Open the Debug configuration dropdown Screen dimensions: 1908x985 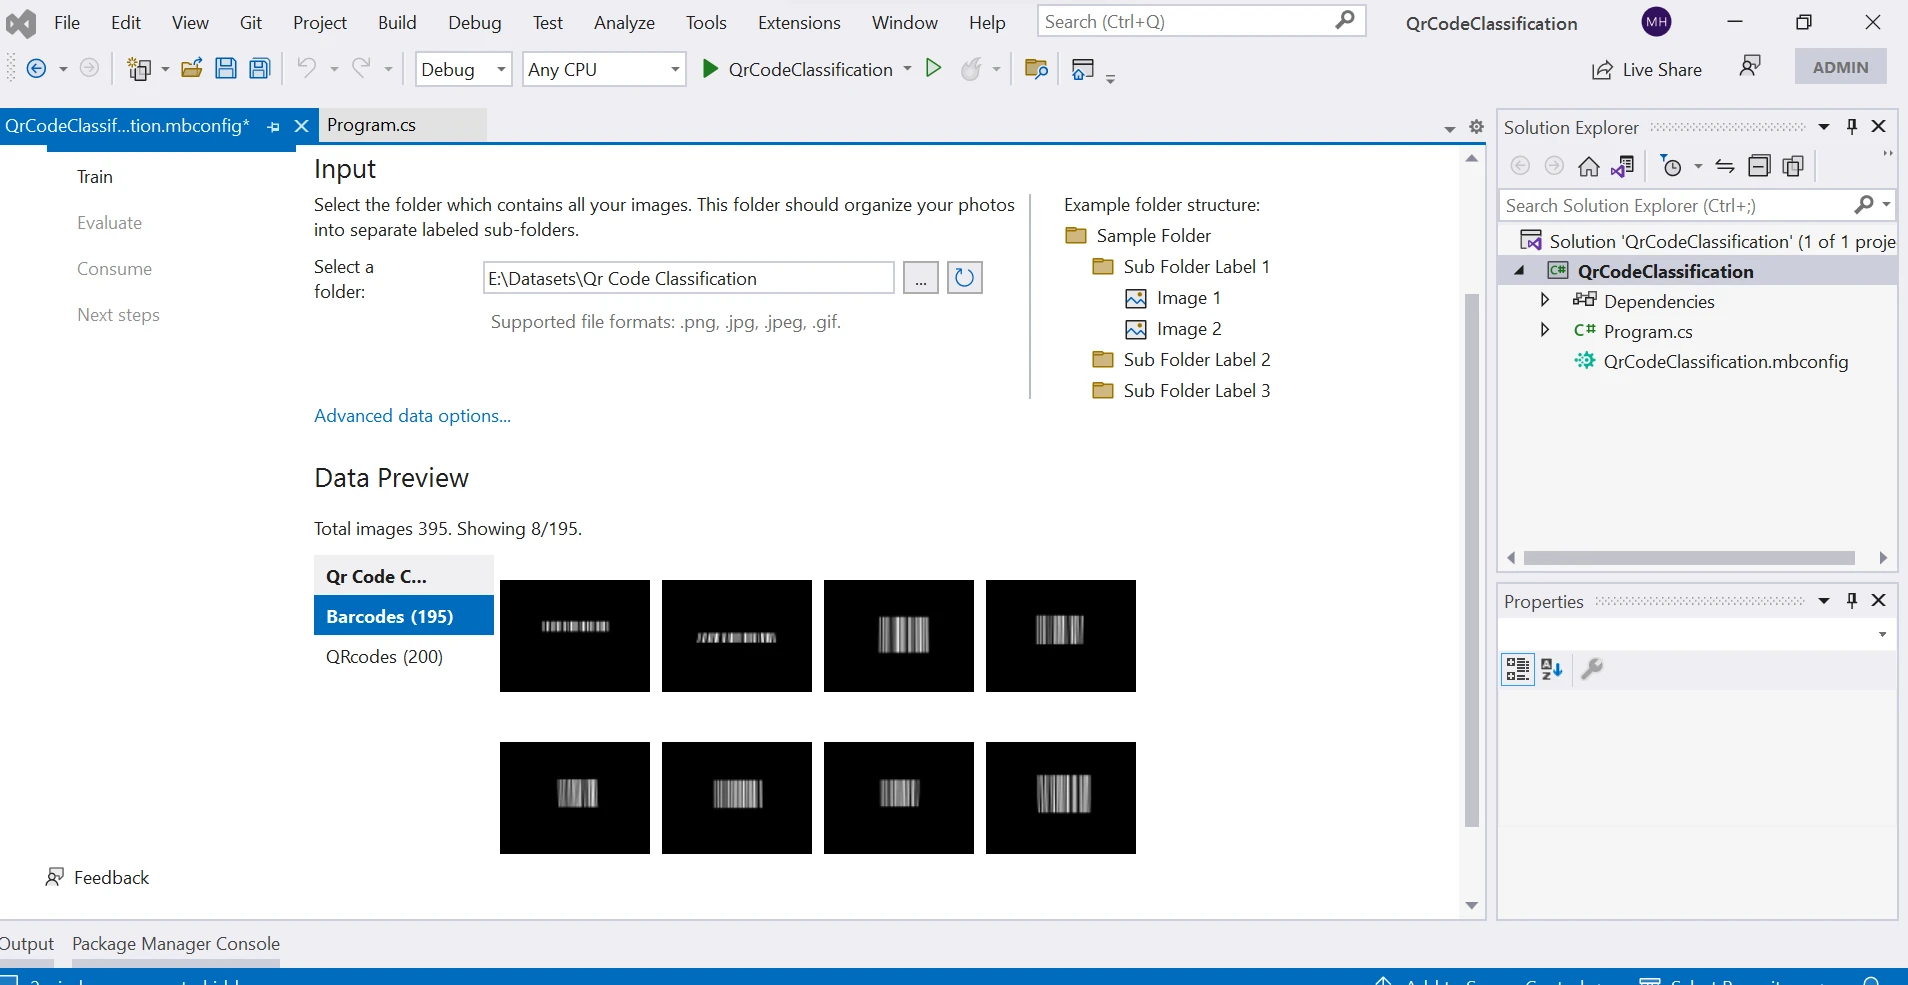[x=463, y=69]
